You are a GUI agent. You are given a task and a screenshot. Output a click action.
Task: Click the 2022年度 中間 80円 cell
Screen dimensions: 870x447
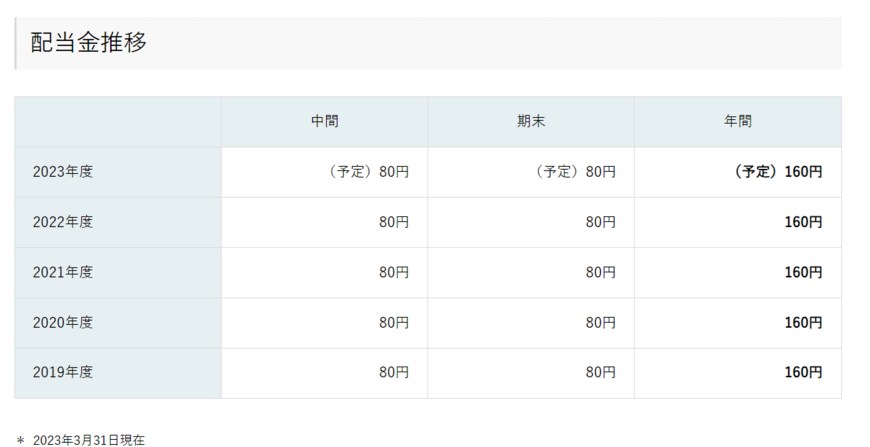[394, 222]
